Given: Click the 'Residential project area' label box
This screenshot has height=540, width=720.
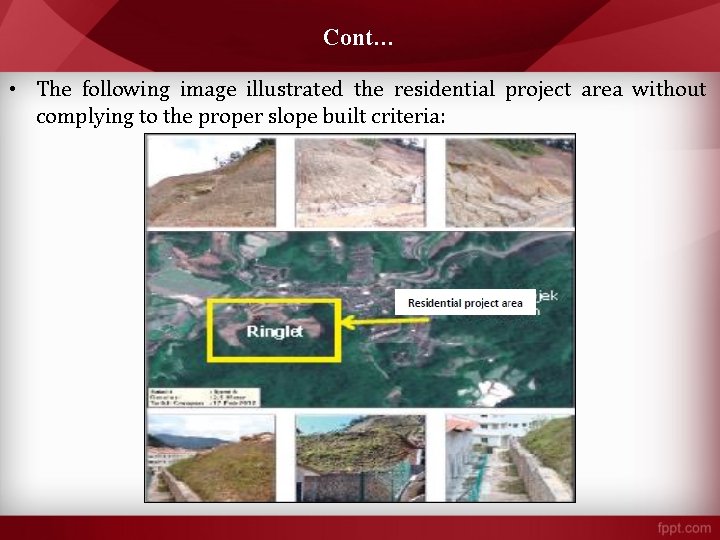Looking at the screenshot, I should tap(465, 303).
